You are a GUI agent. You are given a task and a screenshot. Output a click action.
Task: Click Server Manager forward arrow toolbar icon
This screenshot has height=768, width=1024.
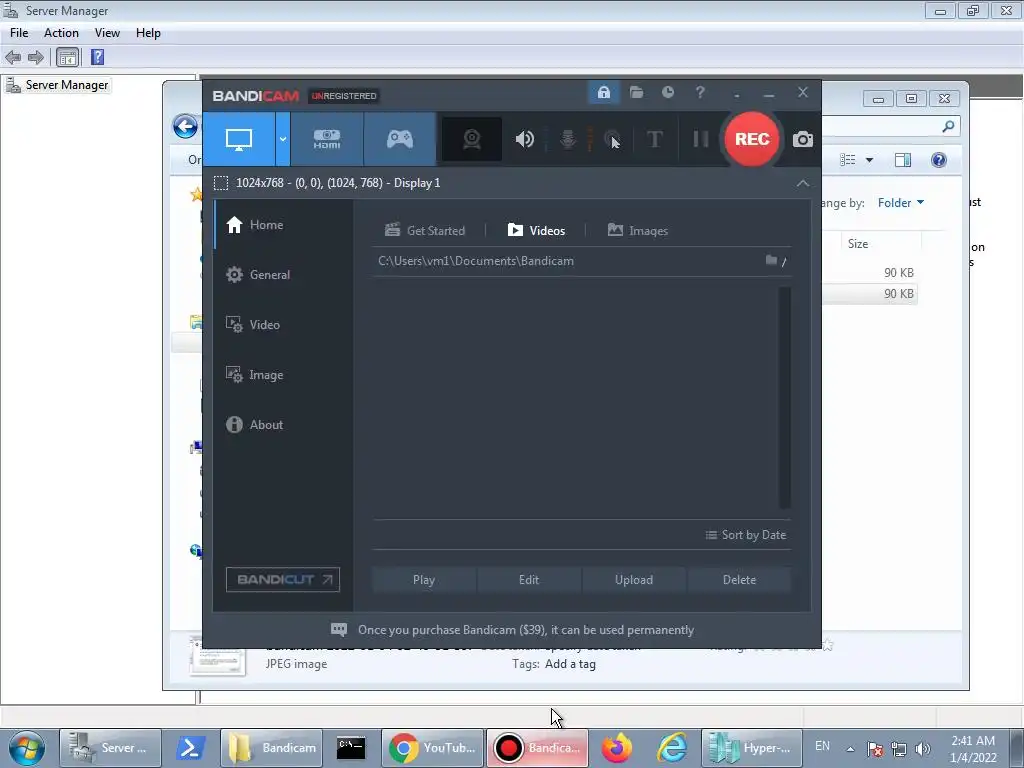36,57
